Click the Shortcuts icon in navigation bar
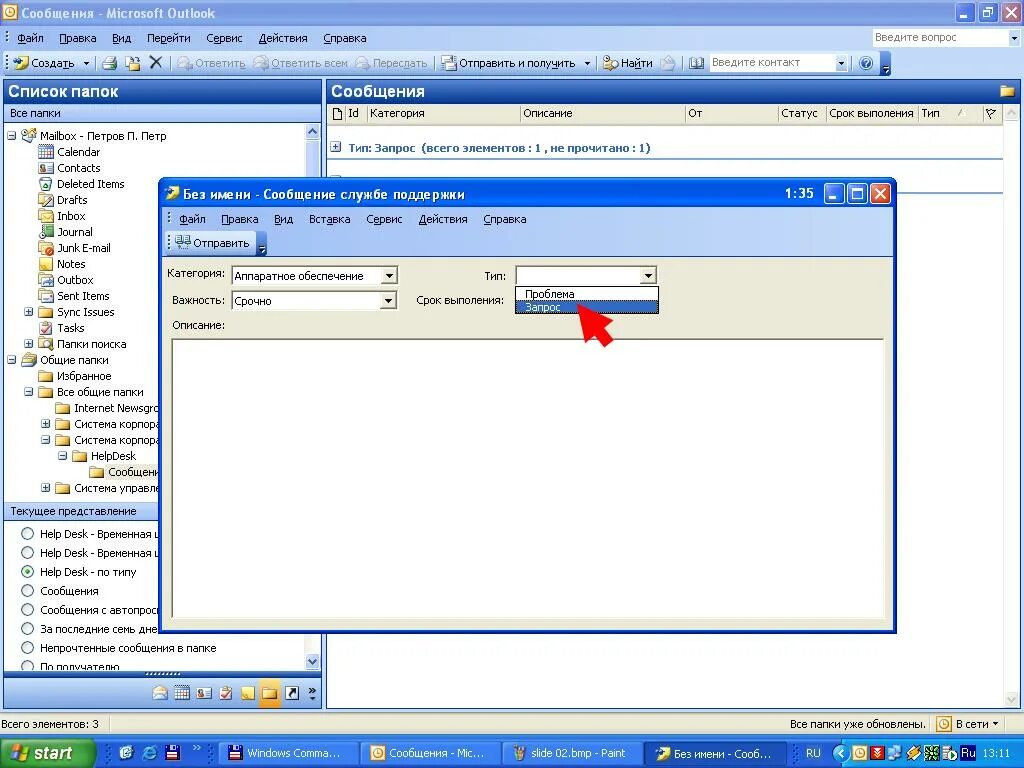 (x=292, y=693)
